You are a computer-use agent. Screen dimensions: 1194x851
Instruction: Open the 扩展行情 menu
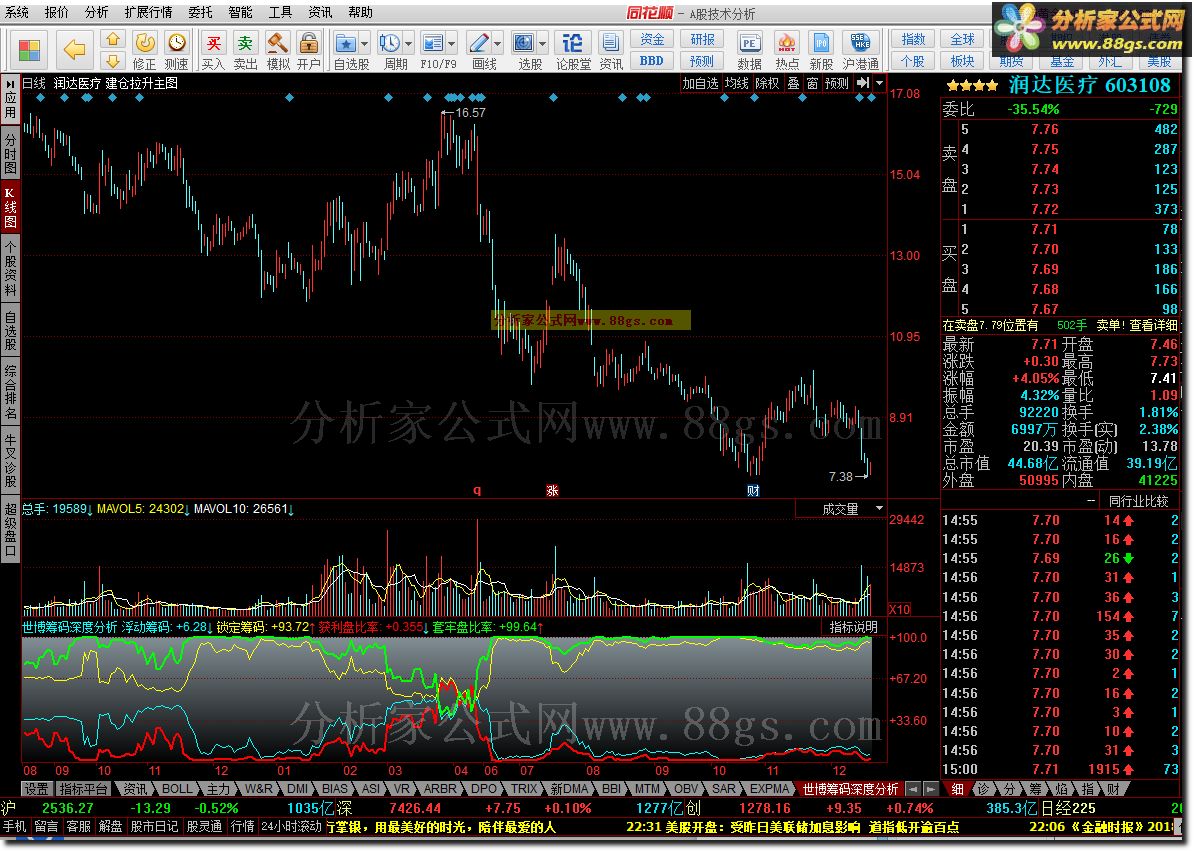point(148,12)
